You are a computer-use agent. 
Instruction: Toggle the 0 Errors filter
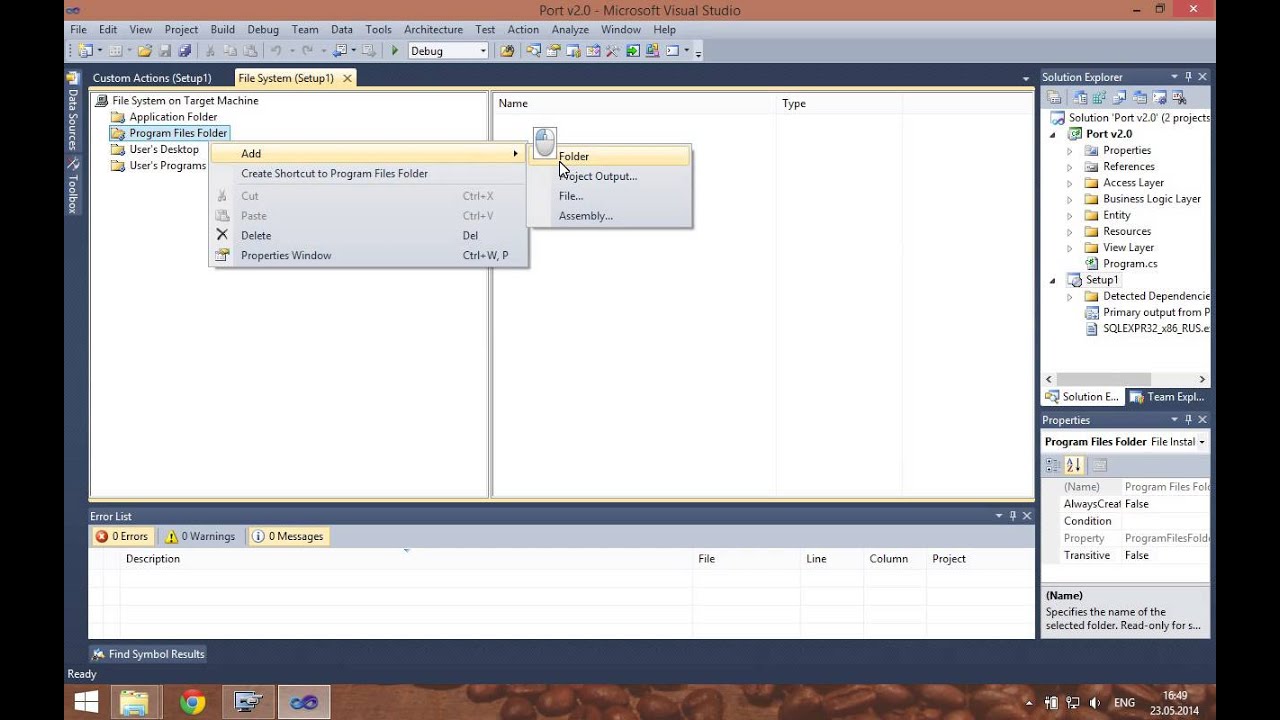pyautogui.click(x=122, y=536)
